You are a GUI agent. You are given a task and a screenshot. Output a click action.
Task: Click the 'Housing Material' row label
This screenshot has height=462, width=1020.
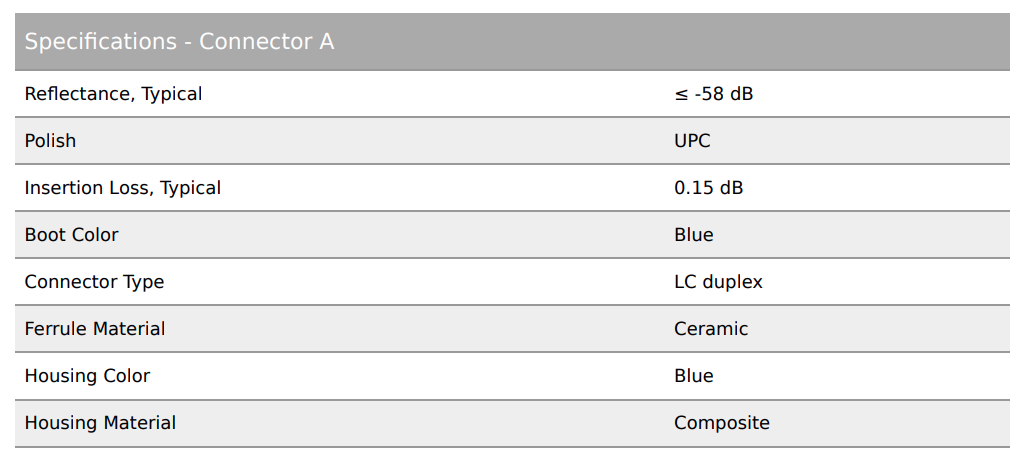coord(100,423)
